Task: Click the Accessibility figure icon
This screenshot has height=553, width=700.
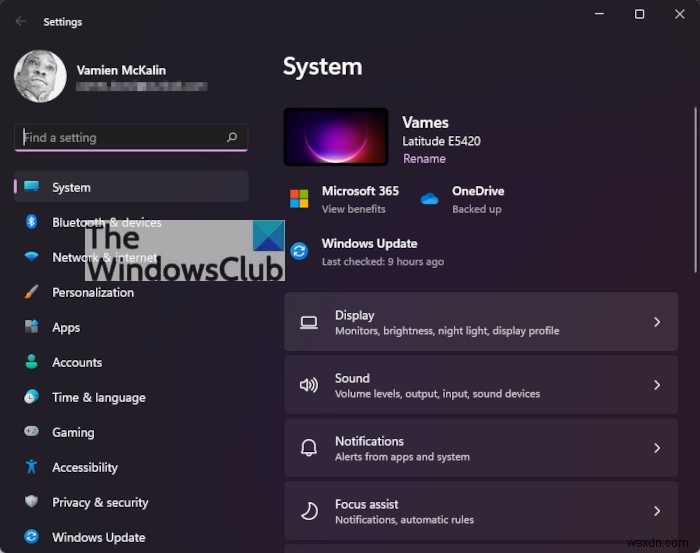Action: pos(31,466)
